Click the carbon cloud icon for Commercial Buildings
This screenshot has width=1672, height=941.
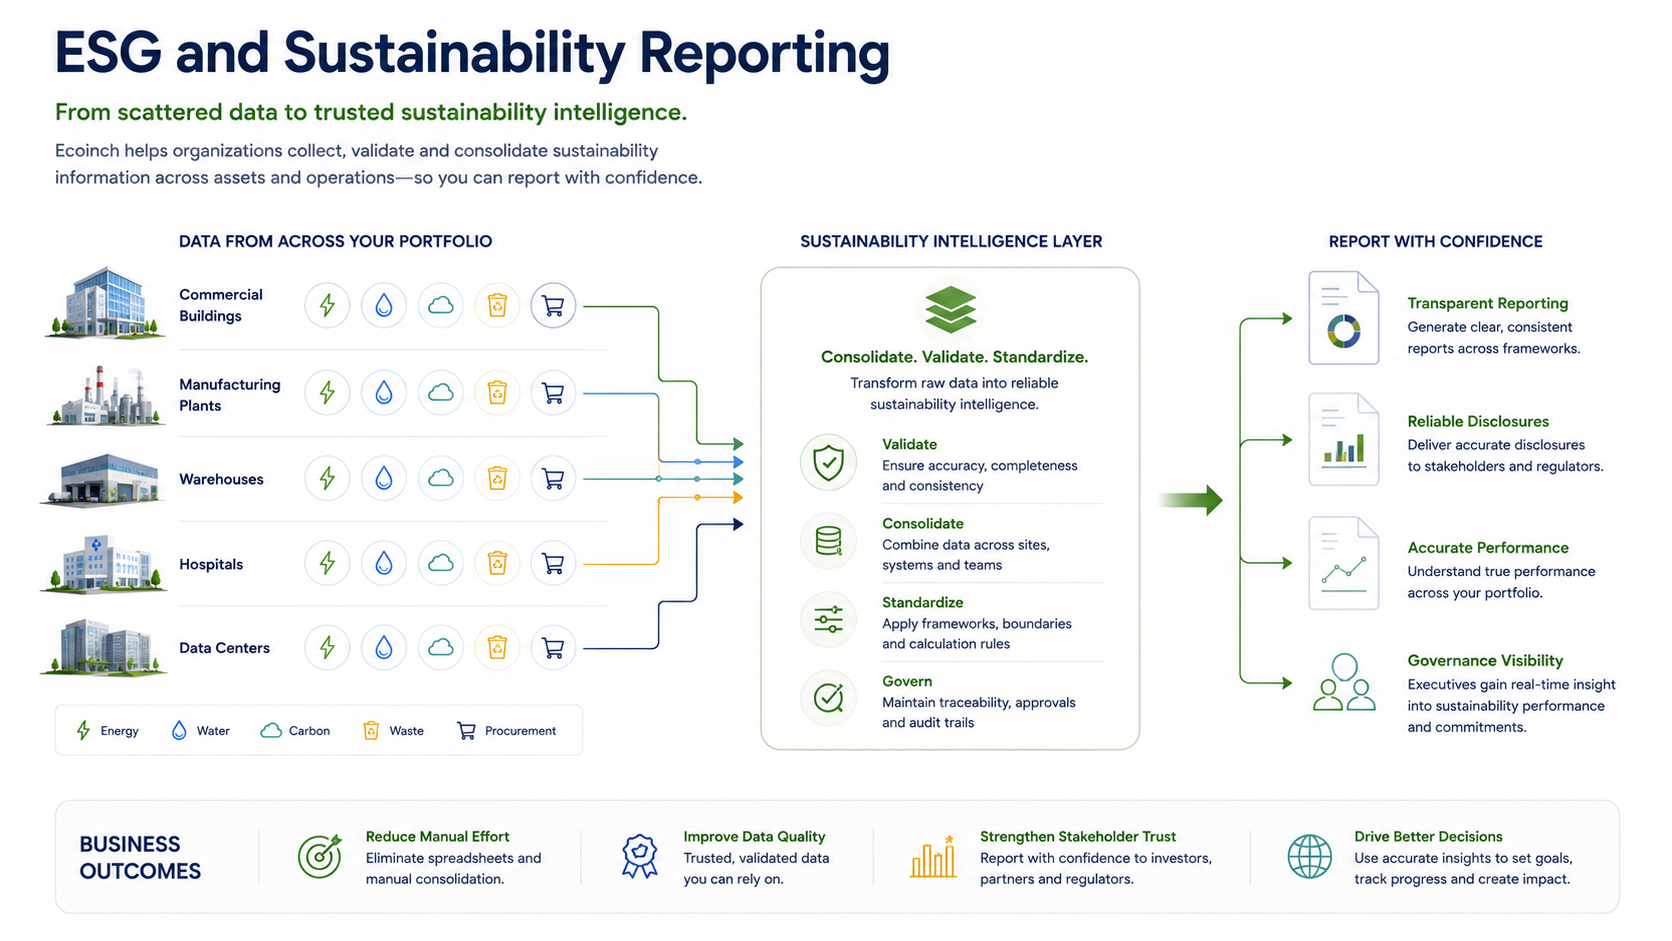click(x=440, y=305)
